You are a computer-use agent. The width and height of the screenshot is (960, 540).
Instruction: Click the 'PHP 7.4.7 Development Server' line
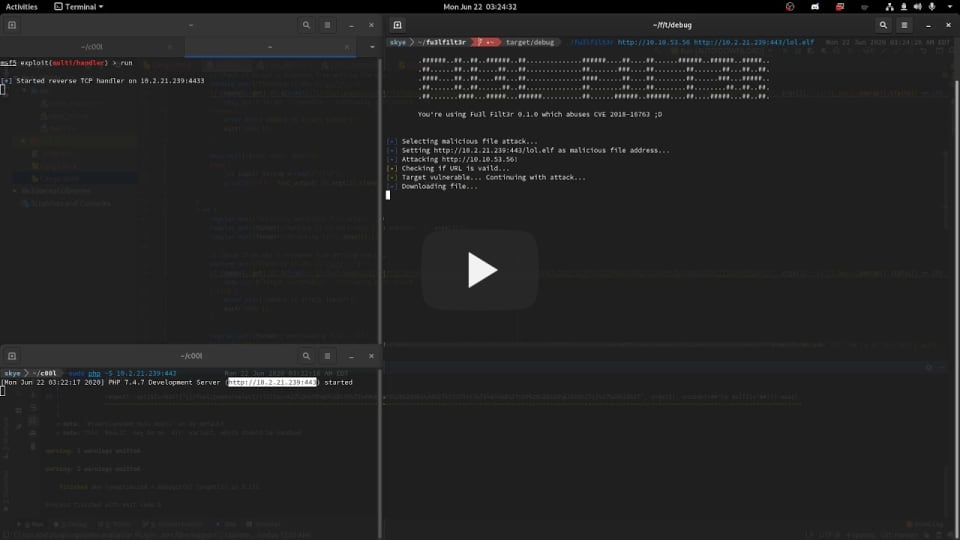(176, 382)
